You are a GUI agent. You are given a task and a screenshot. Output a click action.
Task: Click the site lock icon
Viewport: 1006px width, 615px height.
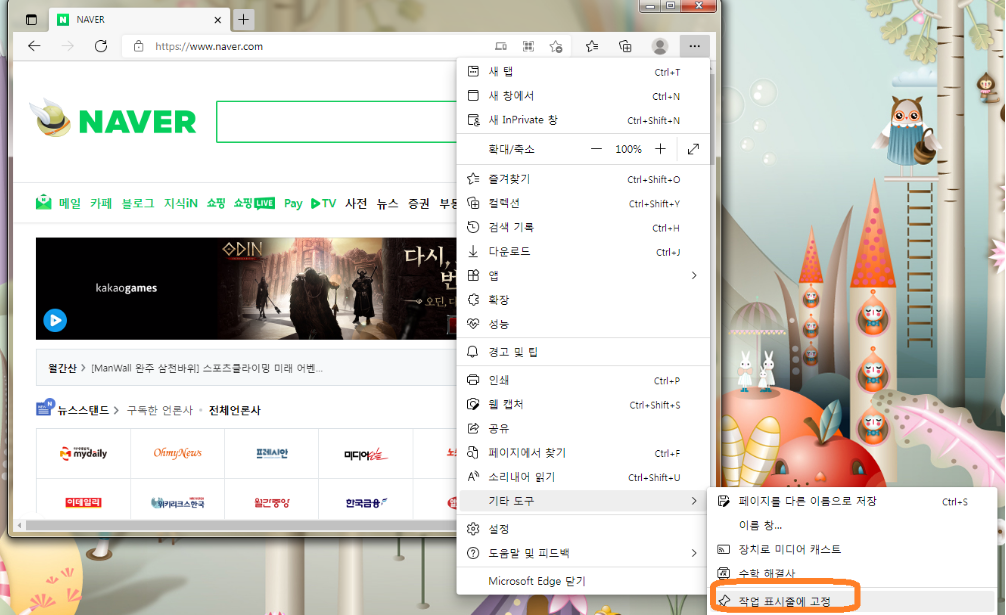138,46
